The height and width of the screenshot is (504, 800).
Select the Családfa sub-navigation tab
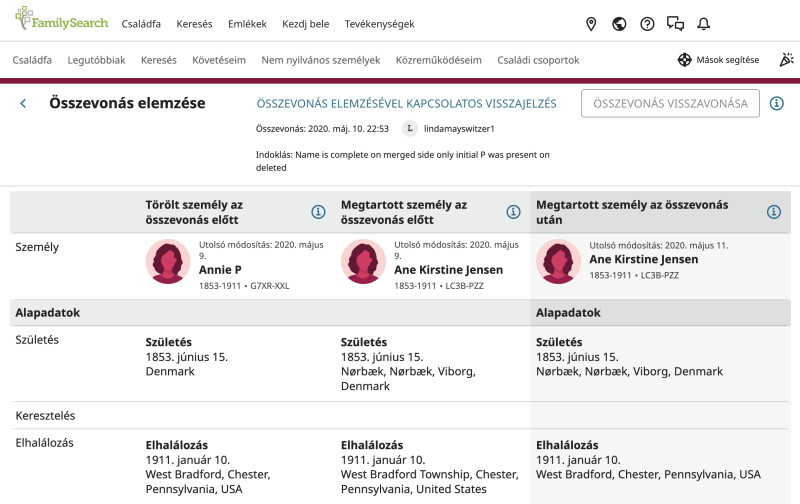pos(32,60)
